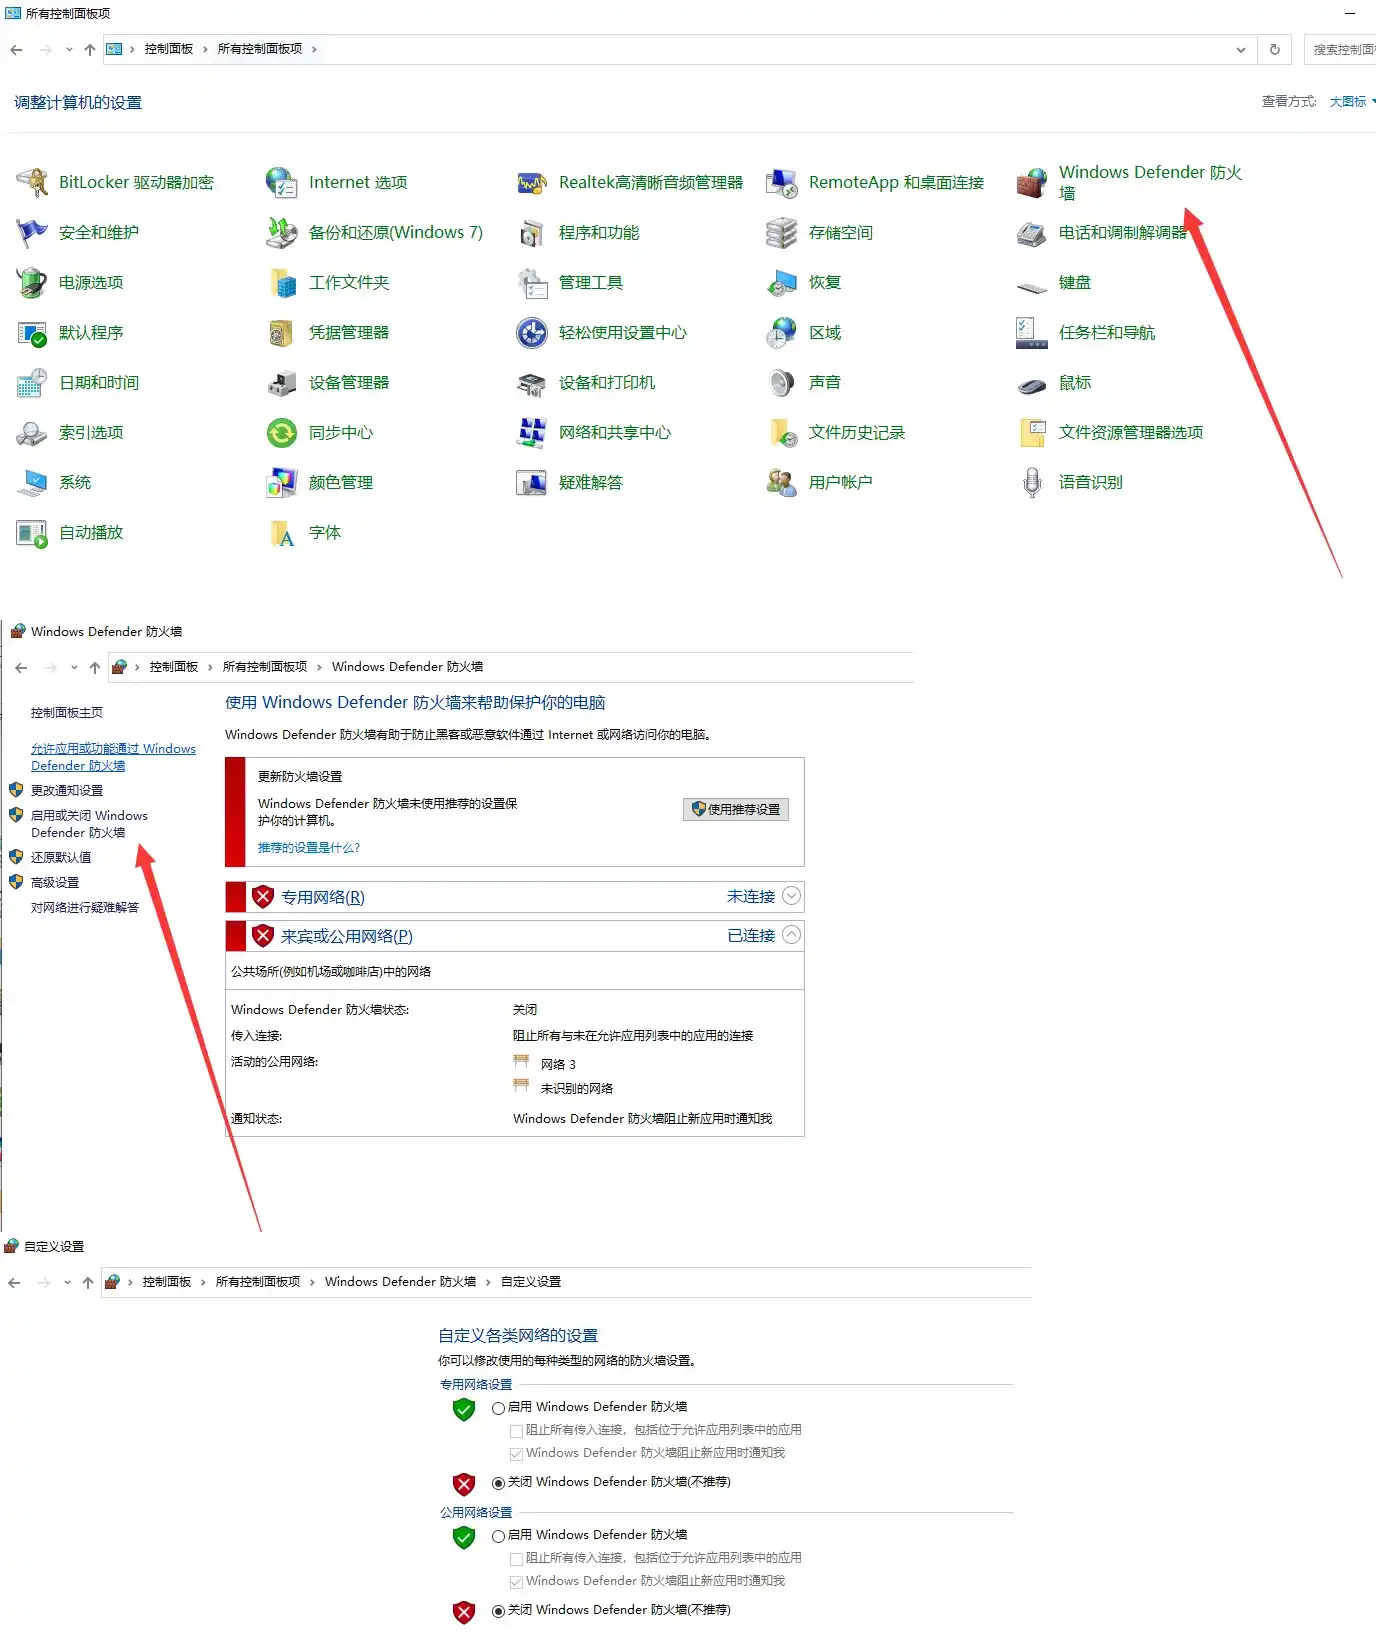Collapse the 来宾或公用网络(P) section chevron
The height and width of the screenshot is (1652, 1376).
click(791, 935)
